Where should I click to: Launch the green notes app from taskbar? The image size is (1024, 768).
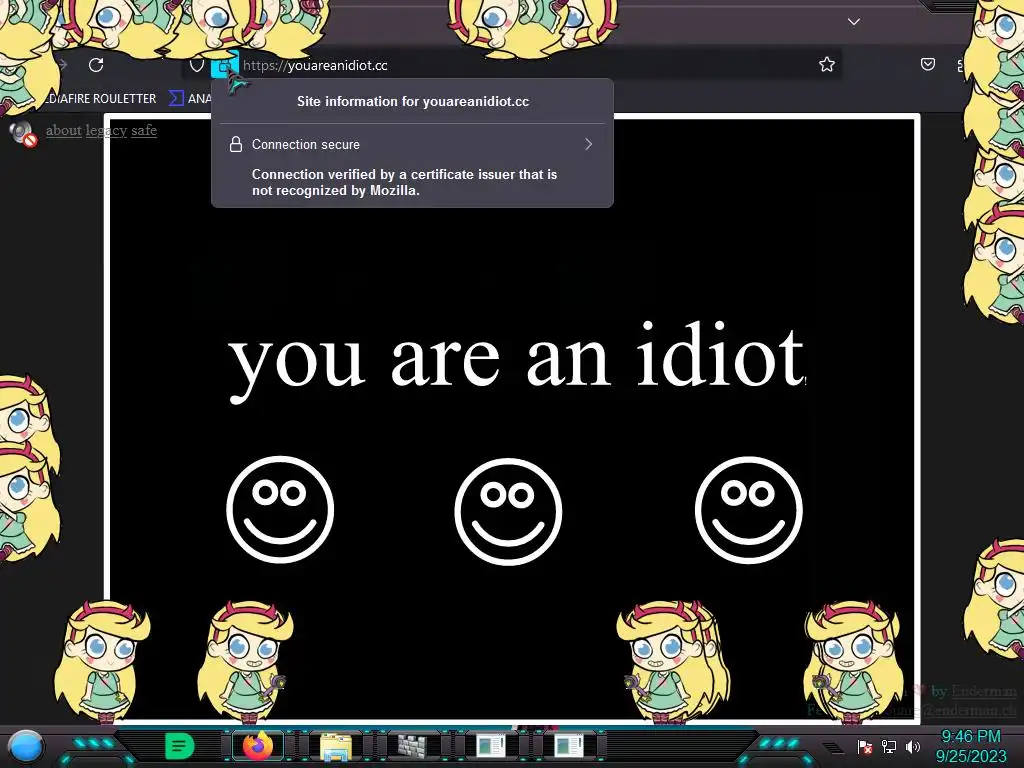pyautogui.click(x=179, y=746)
